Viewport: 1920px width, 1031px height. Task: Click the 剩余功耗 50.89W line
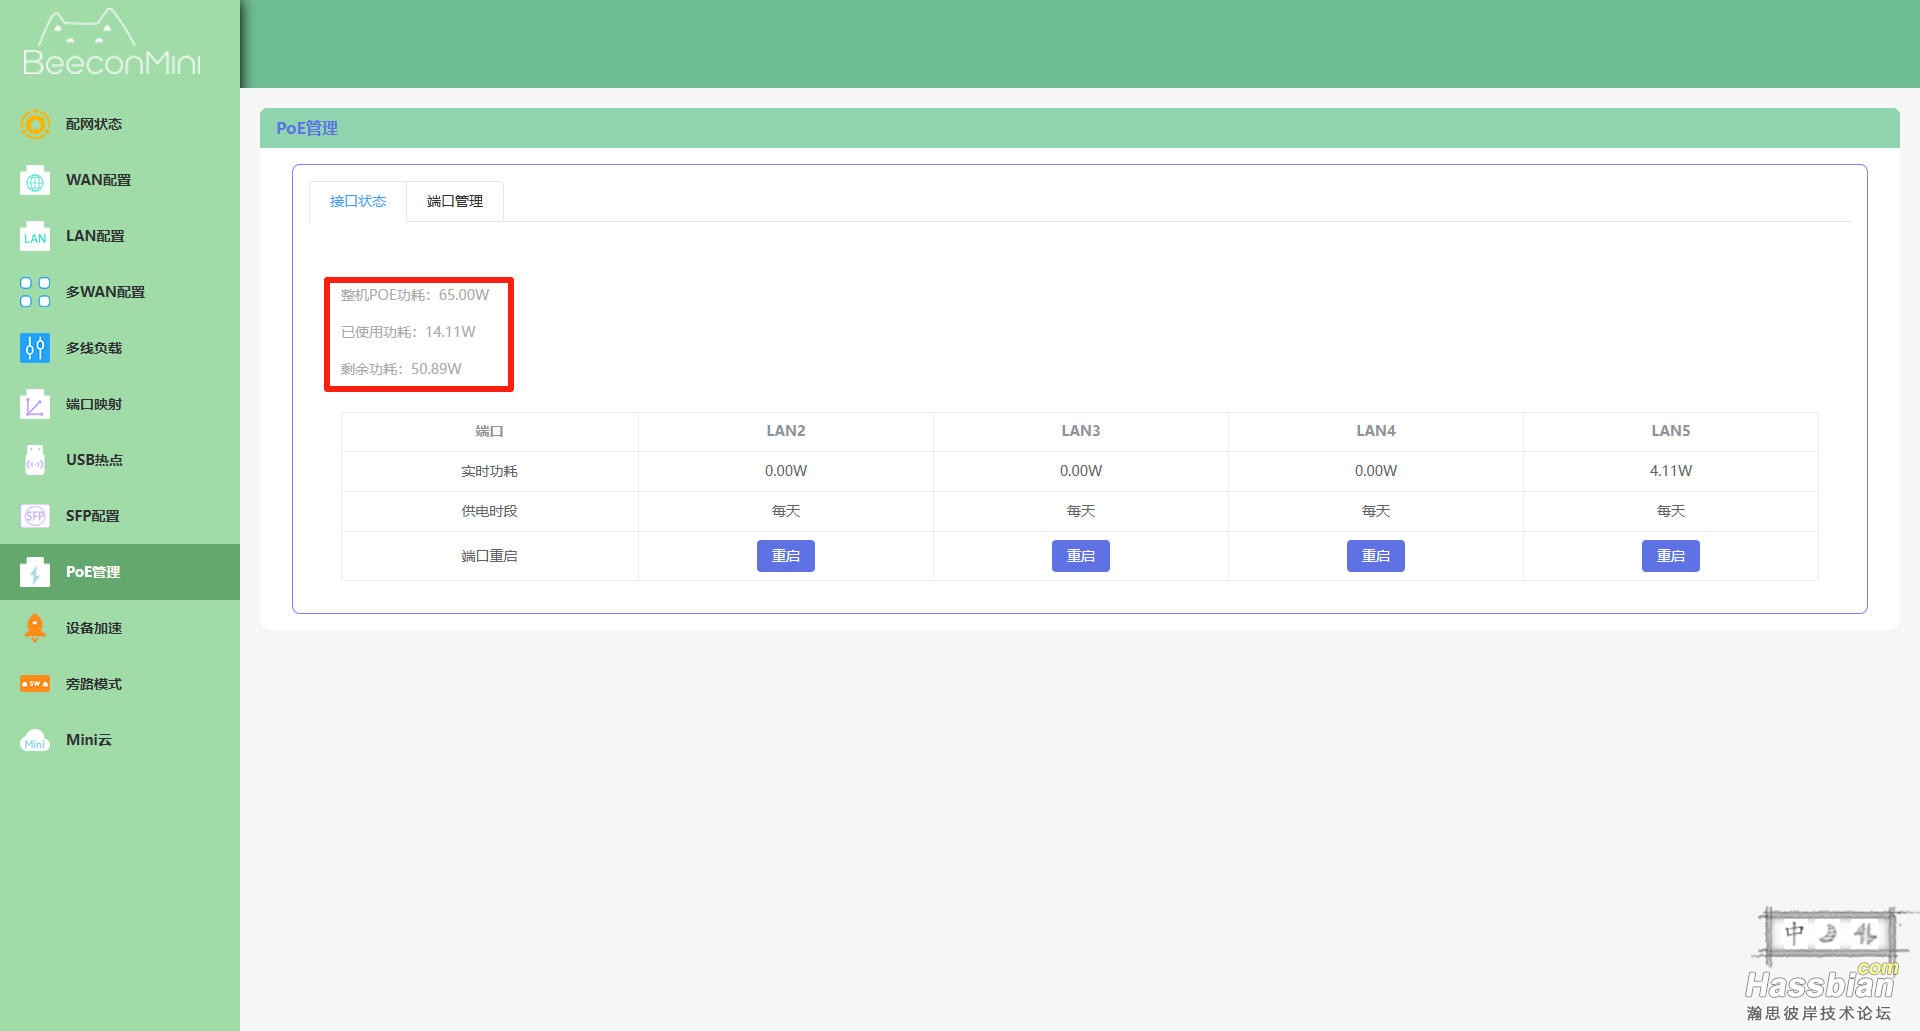point(401,369)
